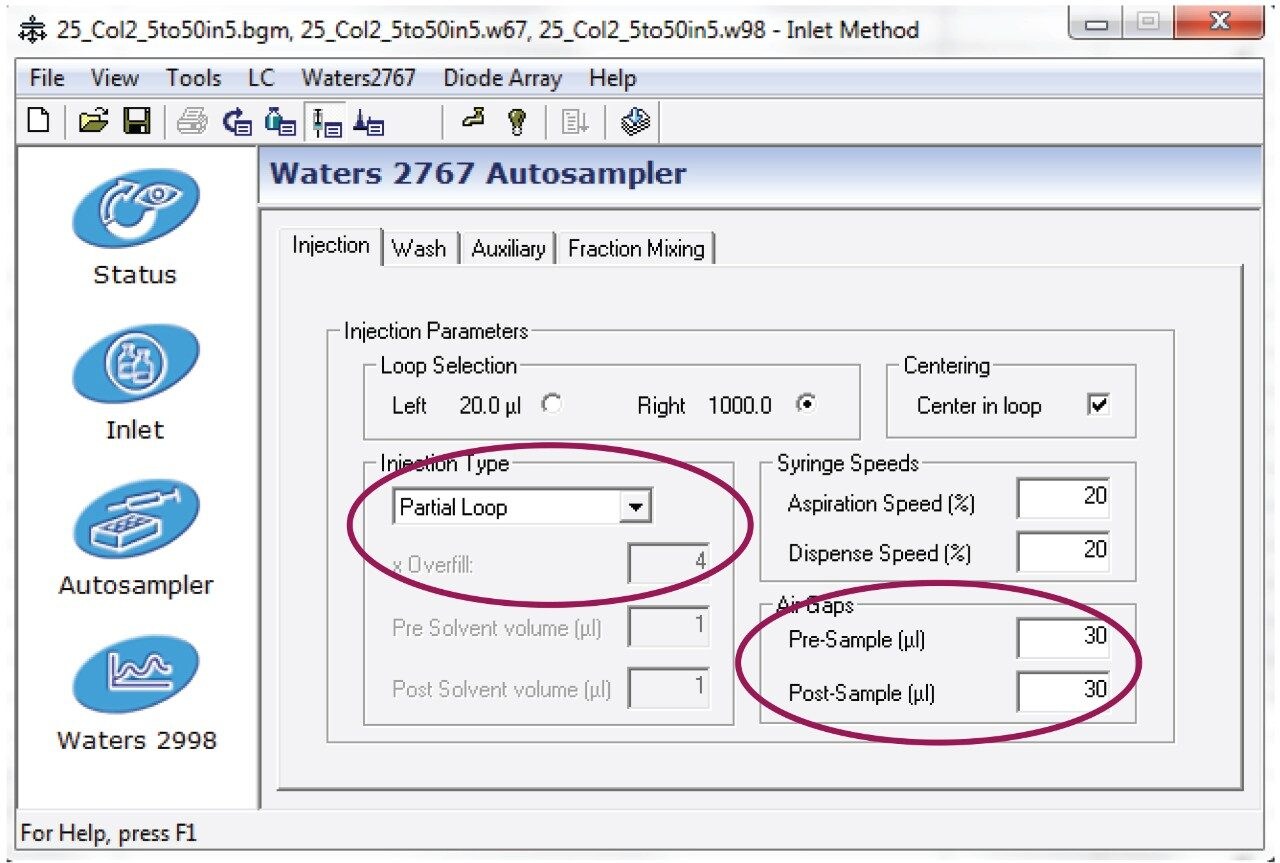The image size is (1280, 863).
Task: Click the lamp bulb toolbar icon
Action: [x=517, y=122]
